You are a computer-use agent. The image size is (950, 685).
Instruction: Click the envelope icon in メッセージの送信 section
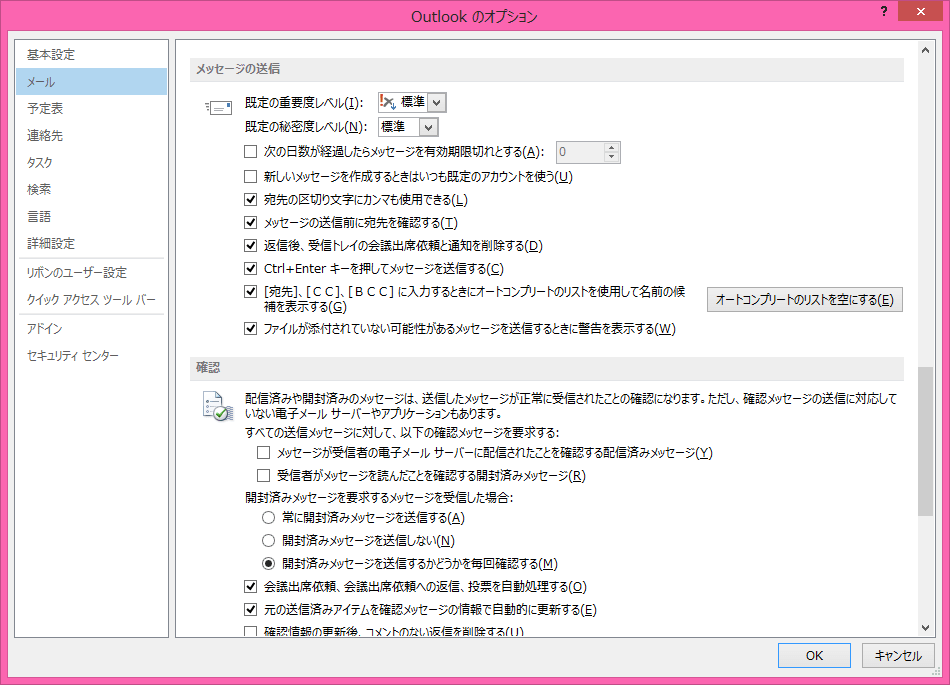click(x=218, y=108)
